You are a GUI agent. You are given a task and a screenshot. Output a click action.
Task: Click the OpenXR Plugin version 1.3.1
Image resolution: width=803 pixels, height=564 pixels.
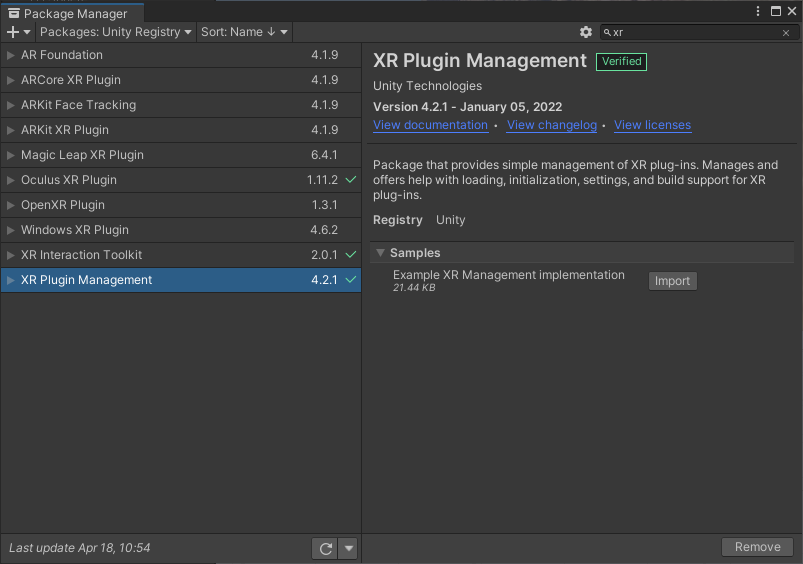tap(325, 205)
